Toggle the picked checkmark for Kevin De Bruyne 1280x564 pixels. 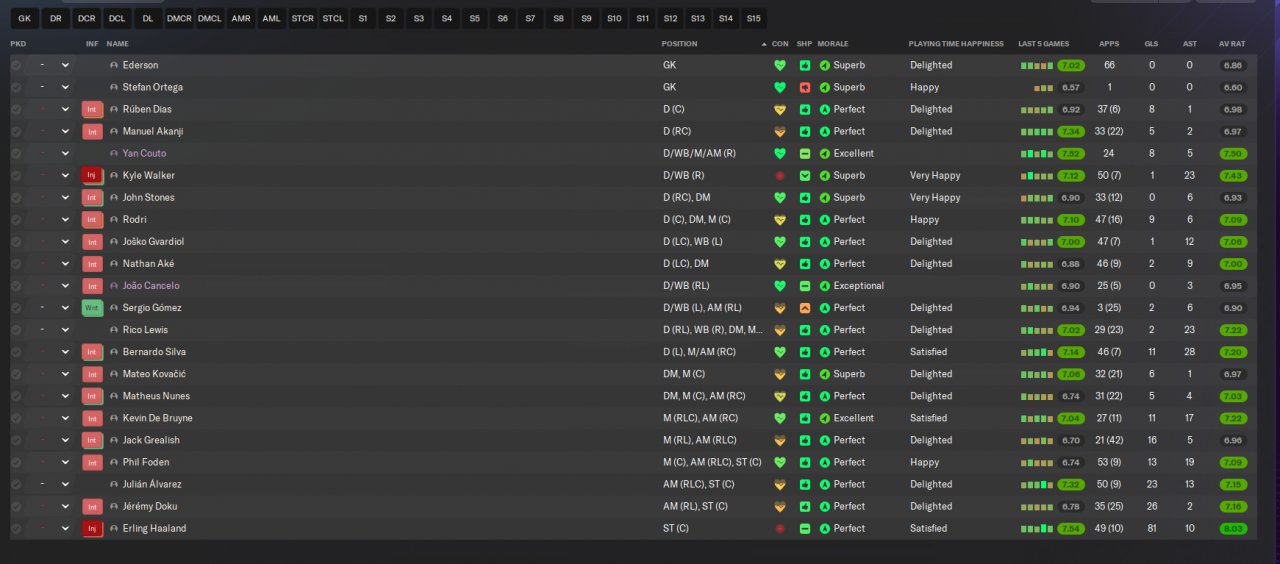(x=16, y=418)
